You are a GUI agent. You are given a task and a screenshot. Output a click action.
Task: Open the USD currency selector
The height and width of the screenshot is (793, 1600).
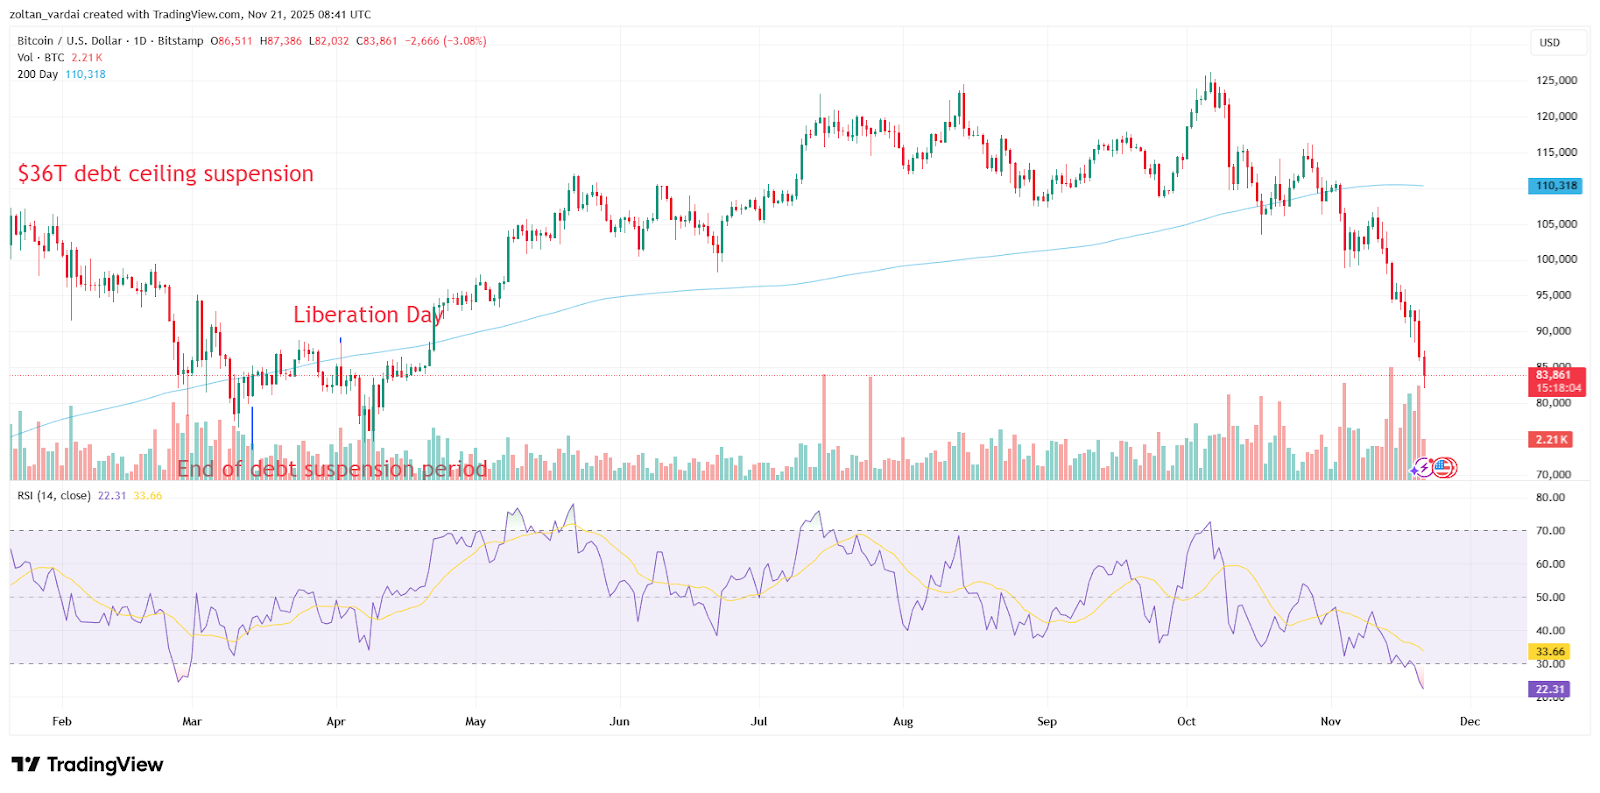pyautogui.click(x=1549, y=43)
